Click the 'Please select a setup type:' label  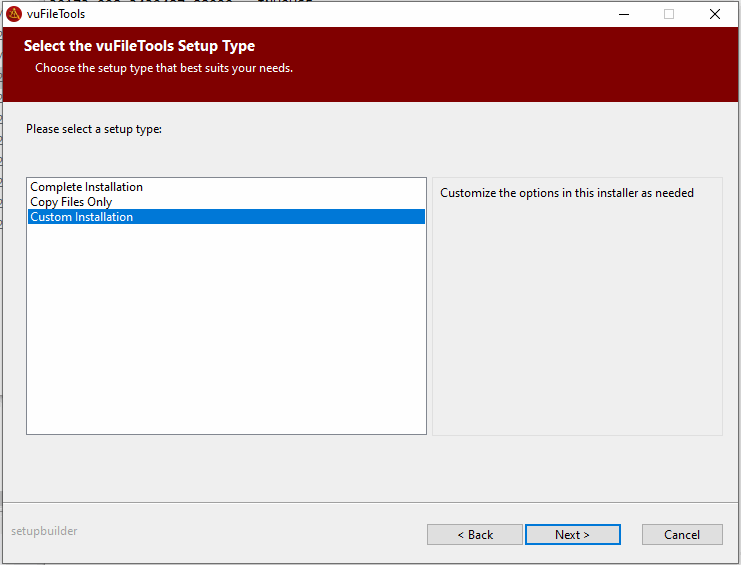tap(94, 129)
